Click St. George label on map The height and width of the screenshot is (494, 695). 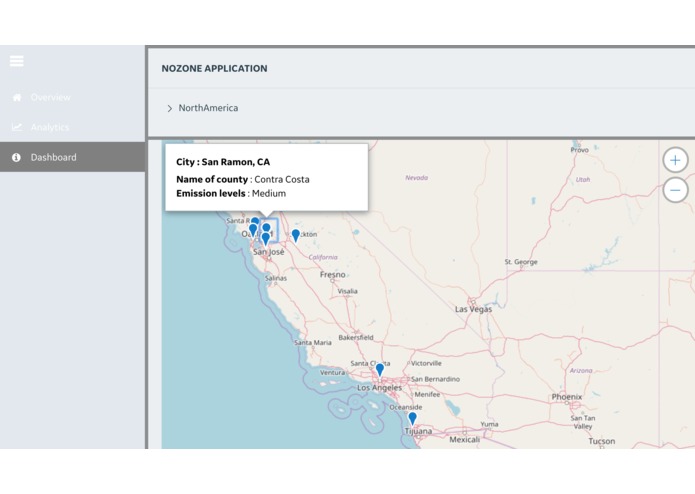pos(521,262)
